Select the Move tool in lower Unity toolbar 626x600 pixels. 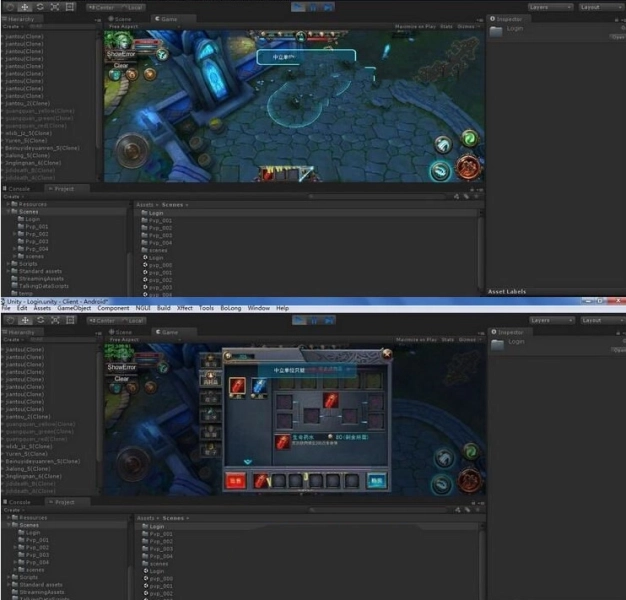[x=25, y=320]
